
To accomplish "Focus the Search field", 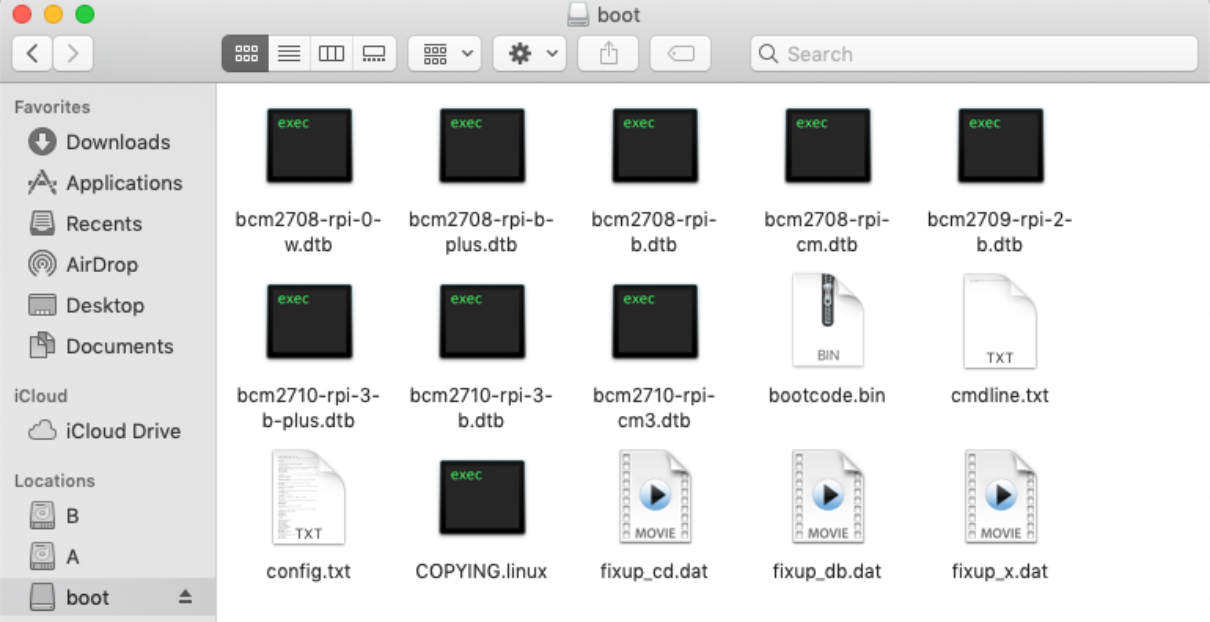I will [974, 54].
